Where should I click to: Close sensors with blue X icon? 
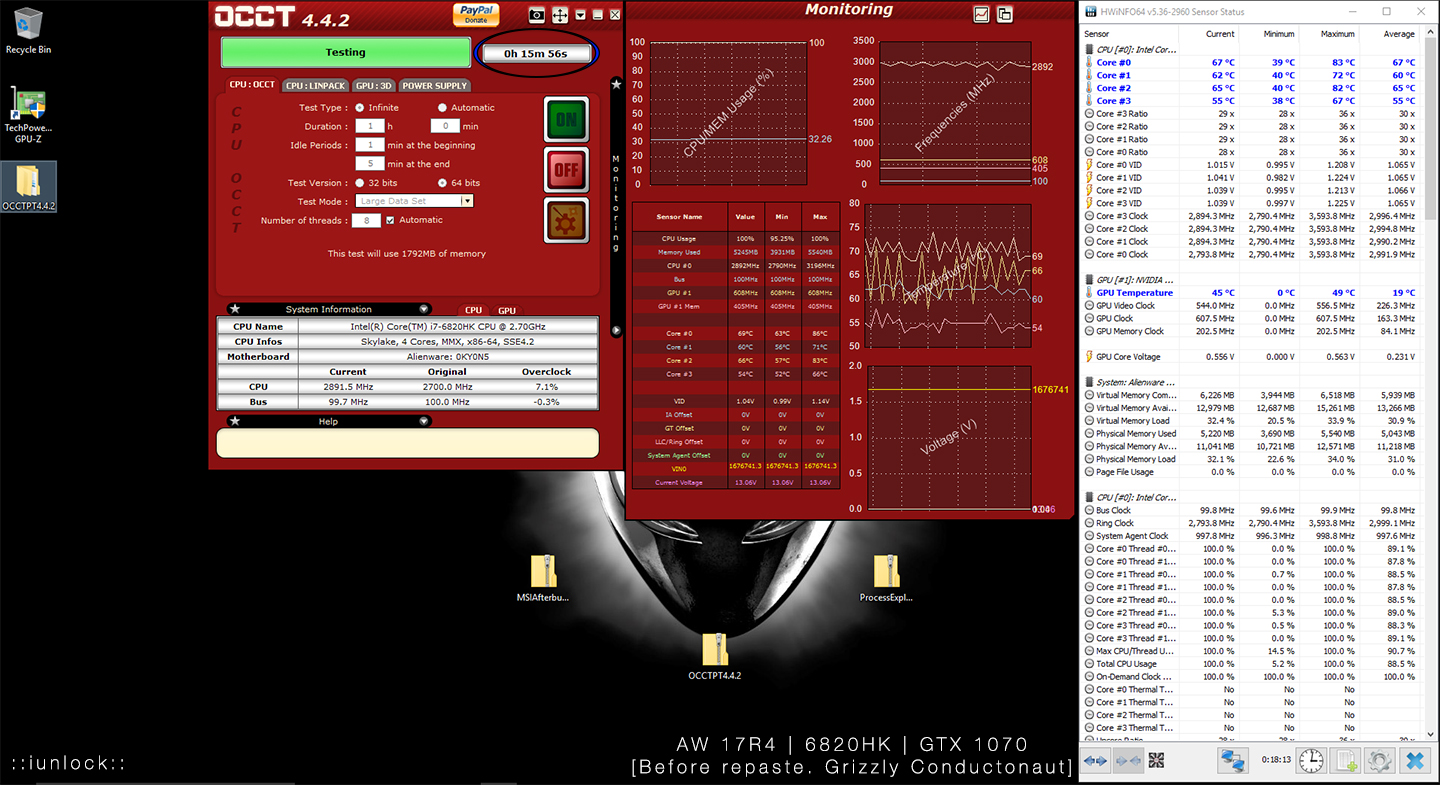[1414, 760]
